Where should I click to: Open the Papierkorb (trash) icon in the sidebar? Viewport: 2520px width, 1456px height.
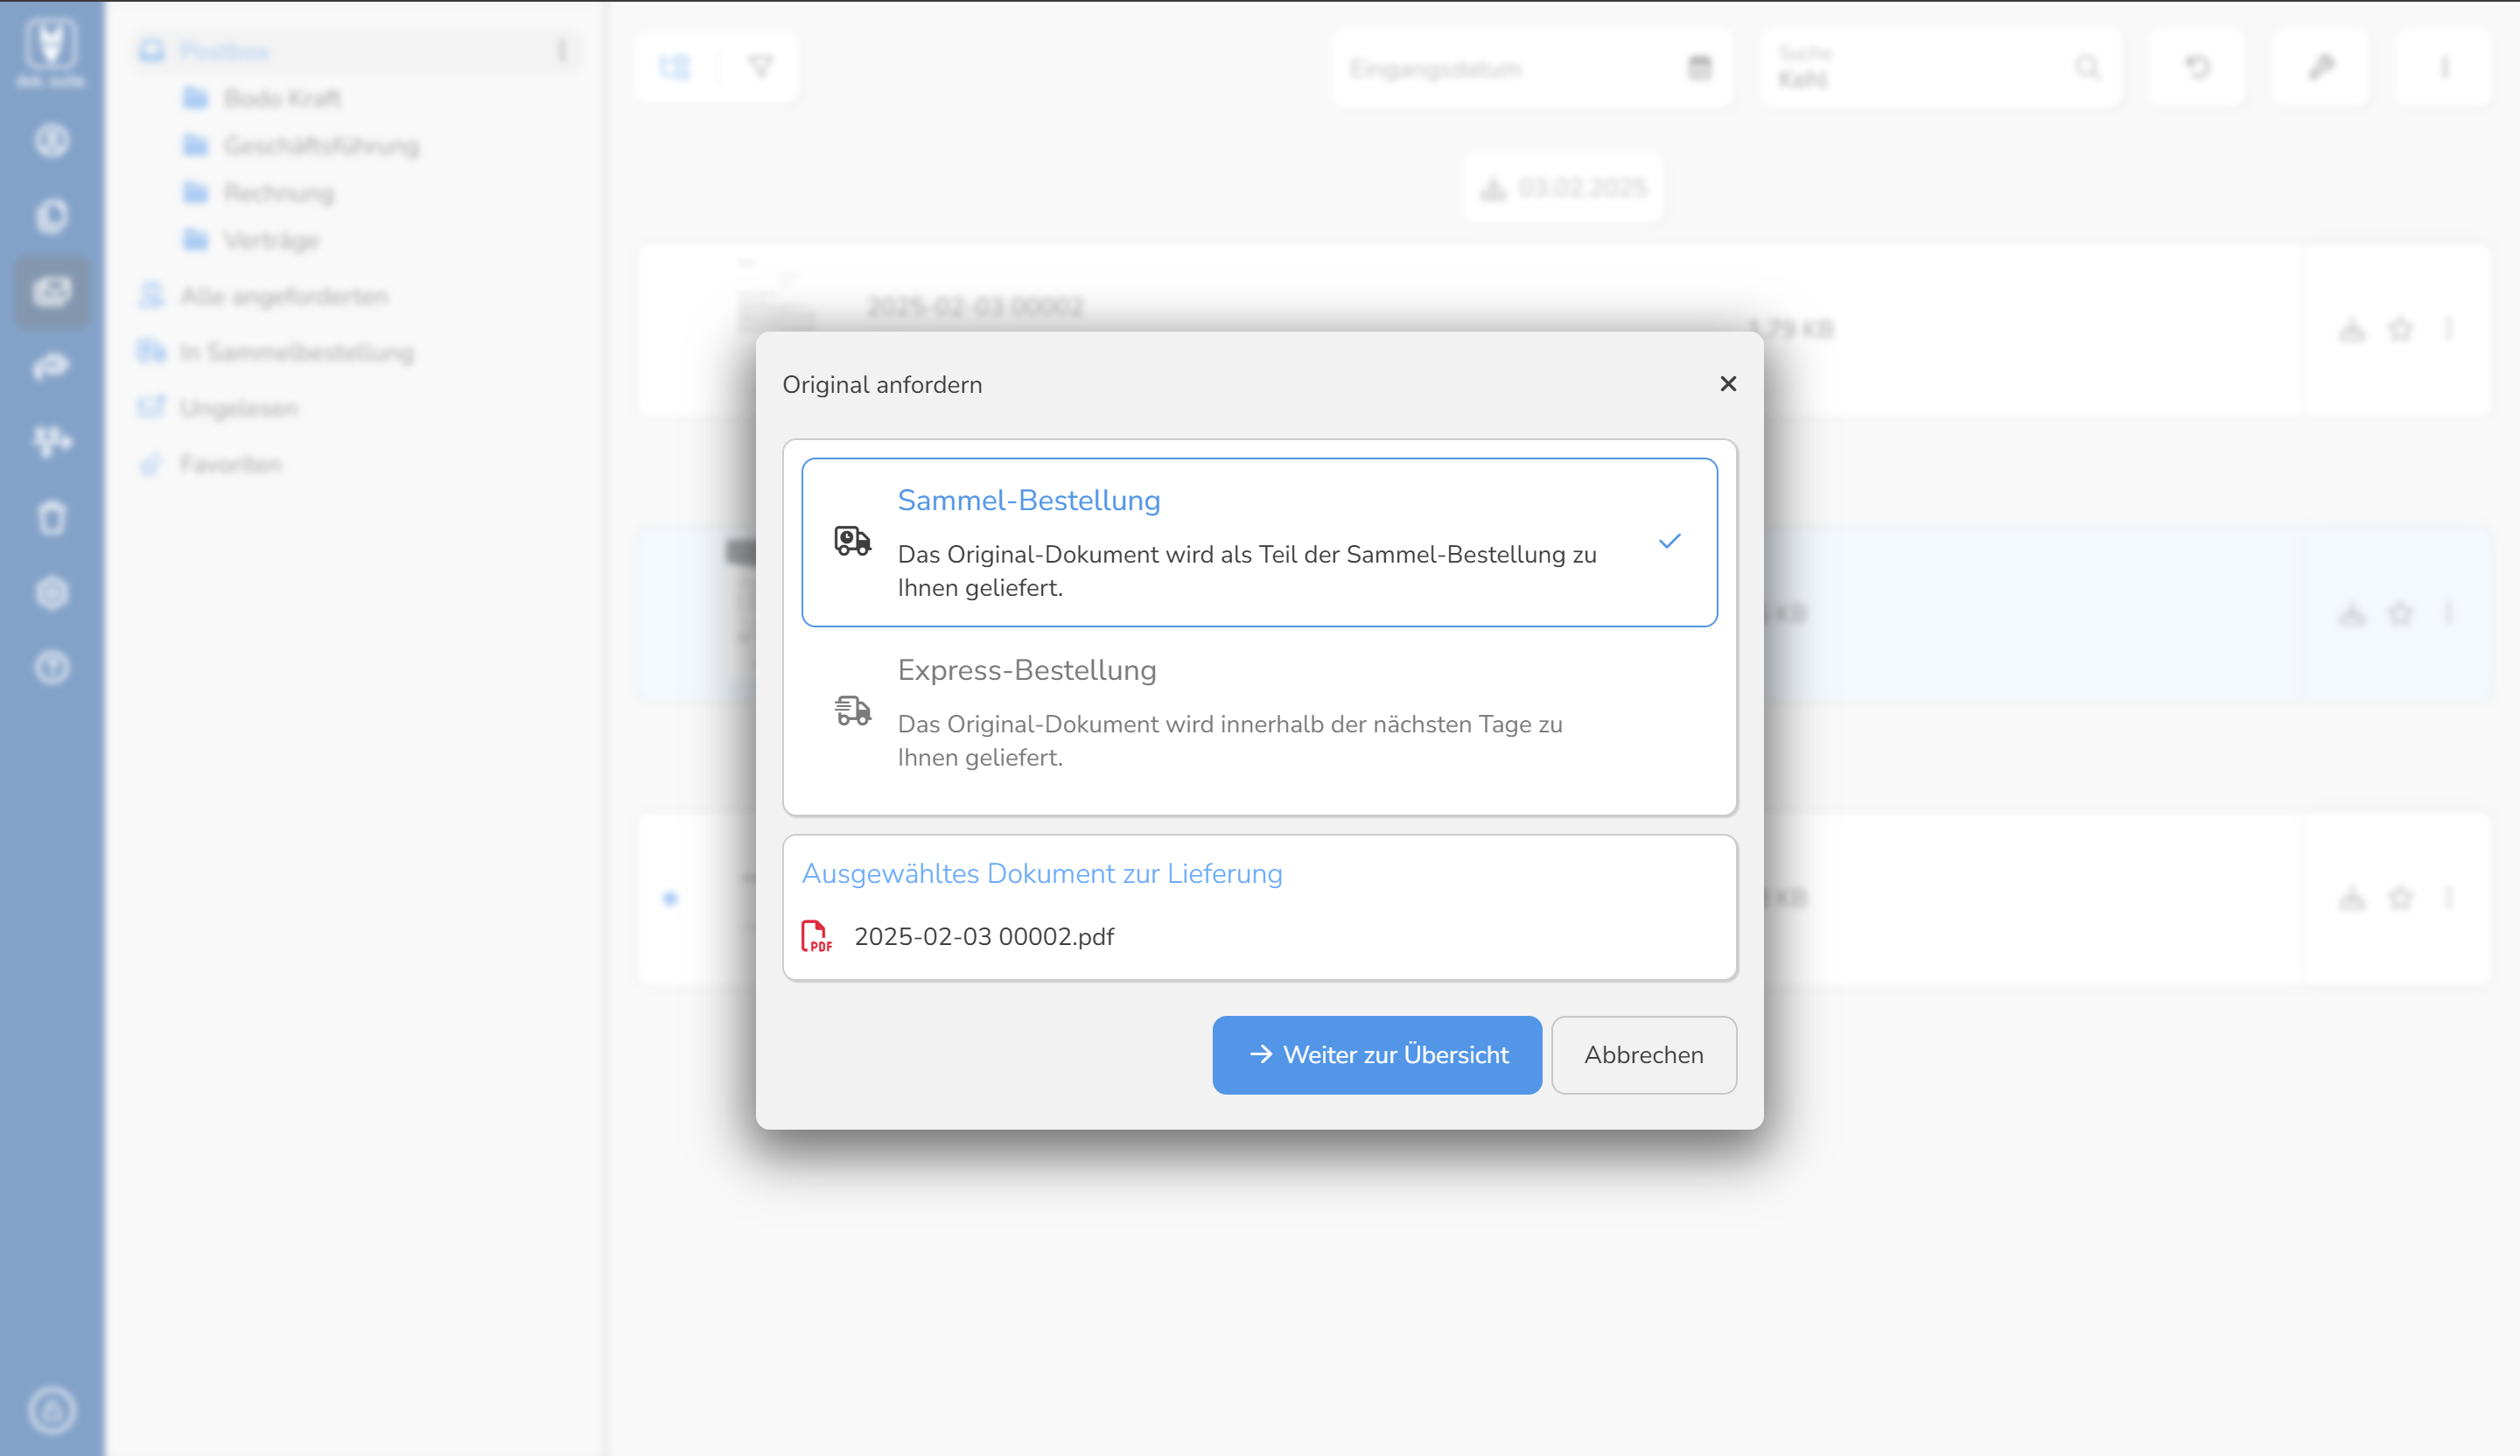pyautogui.click(x=53, y=517)
